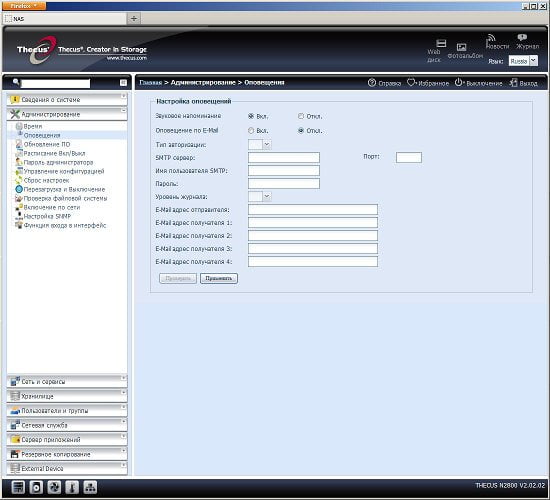Open the Журнал speech bubble icon
550x500 pixels.
coord(522,37)
